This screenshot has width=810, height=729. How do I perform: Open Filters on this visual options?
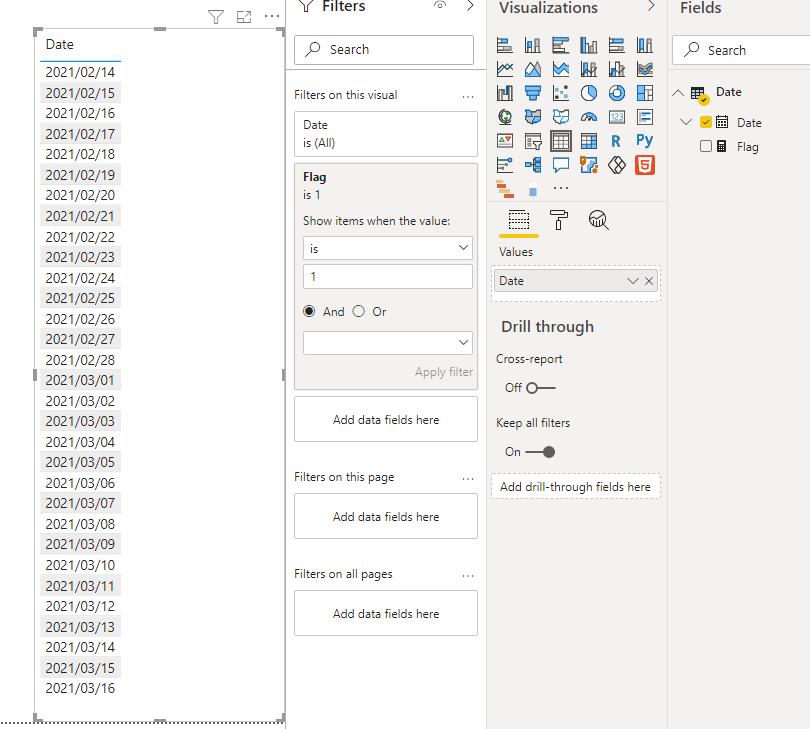pyautogui.click(x=468, y=97)
